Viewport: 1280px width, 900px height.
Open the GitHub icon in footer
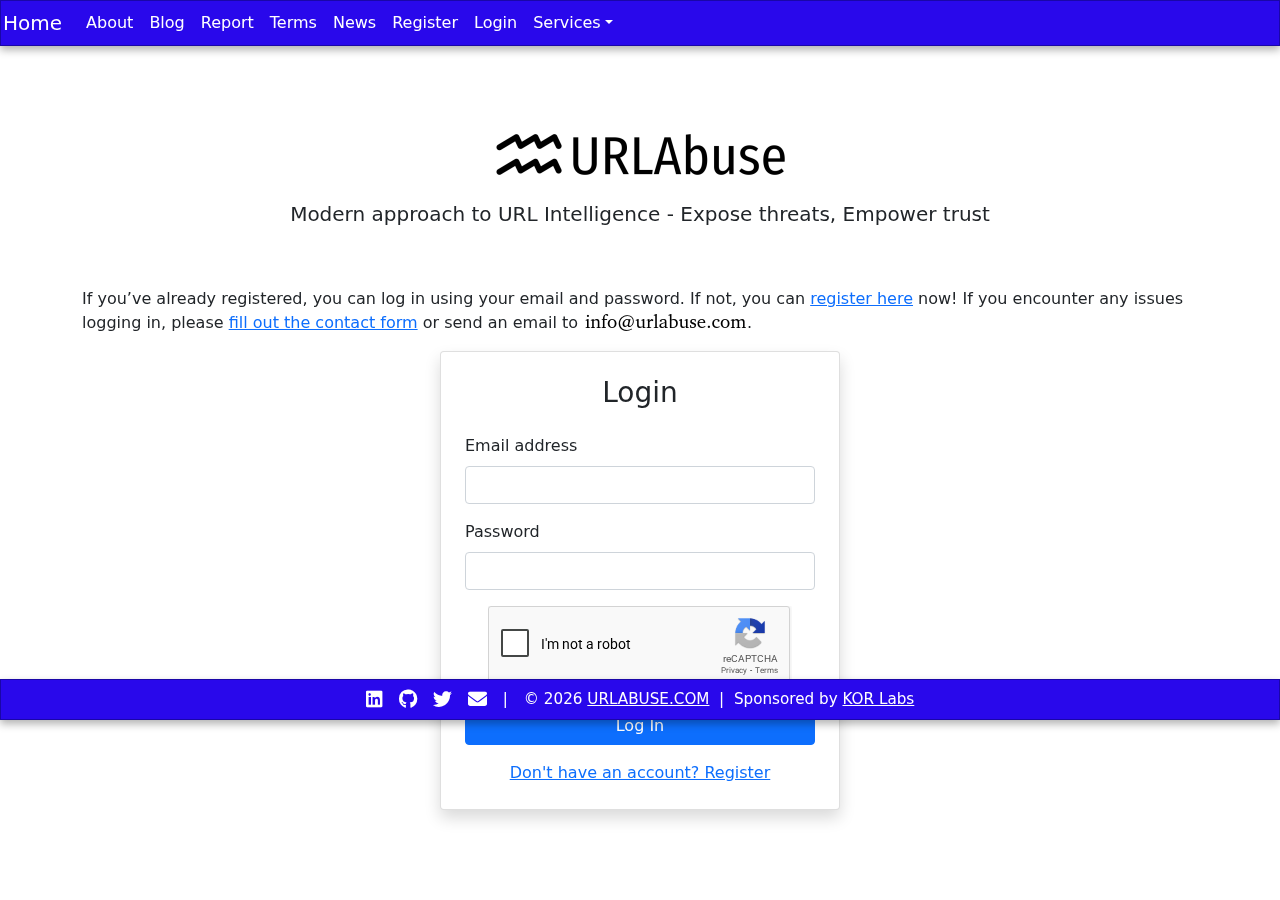(408, 699)
